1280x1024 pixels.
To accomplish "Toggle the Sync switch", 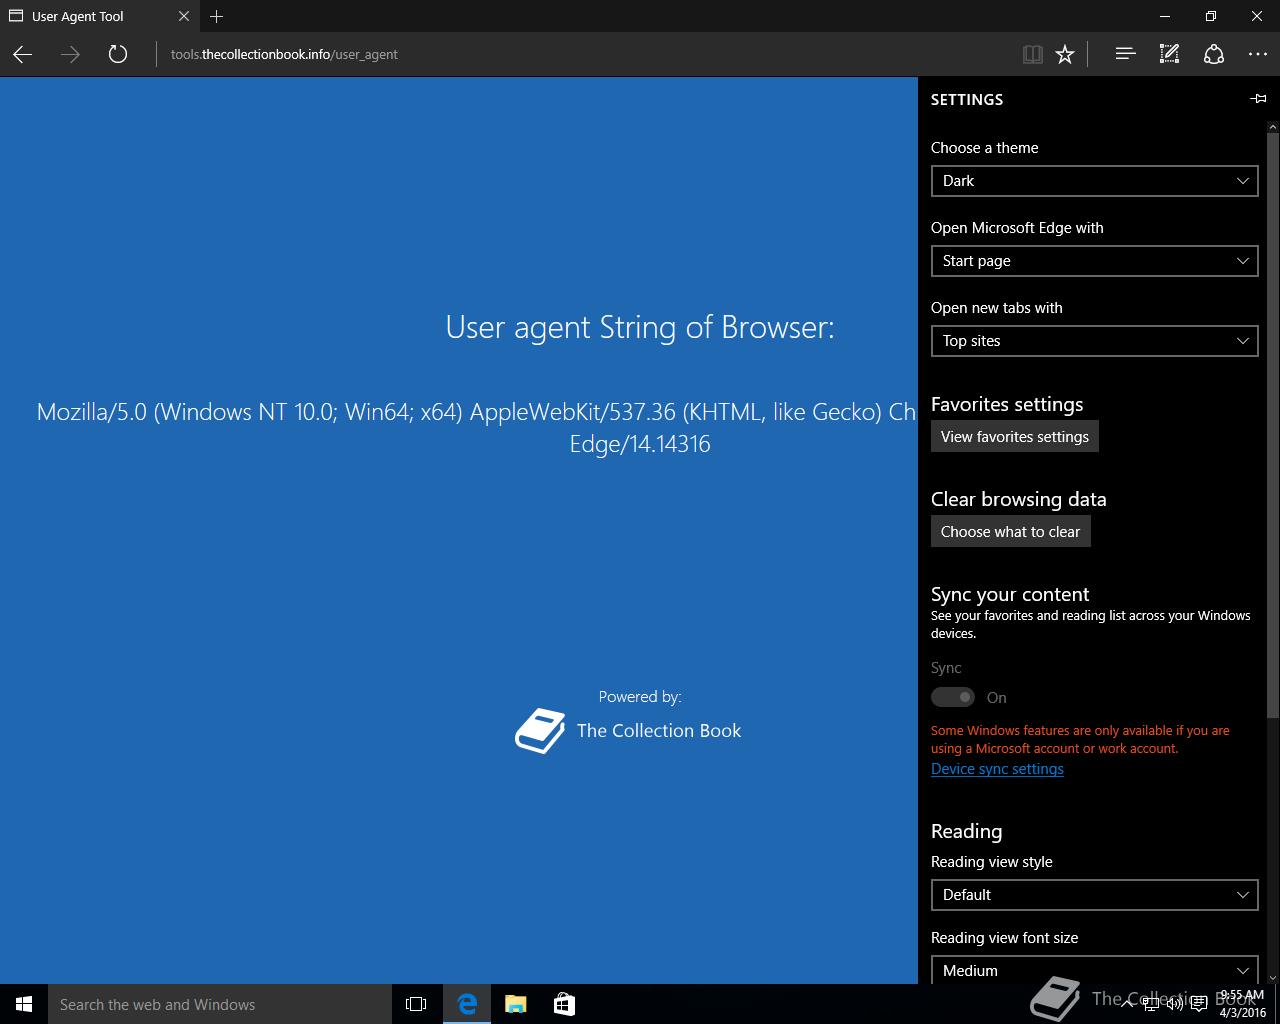I will (x=953, y=697).
